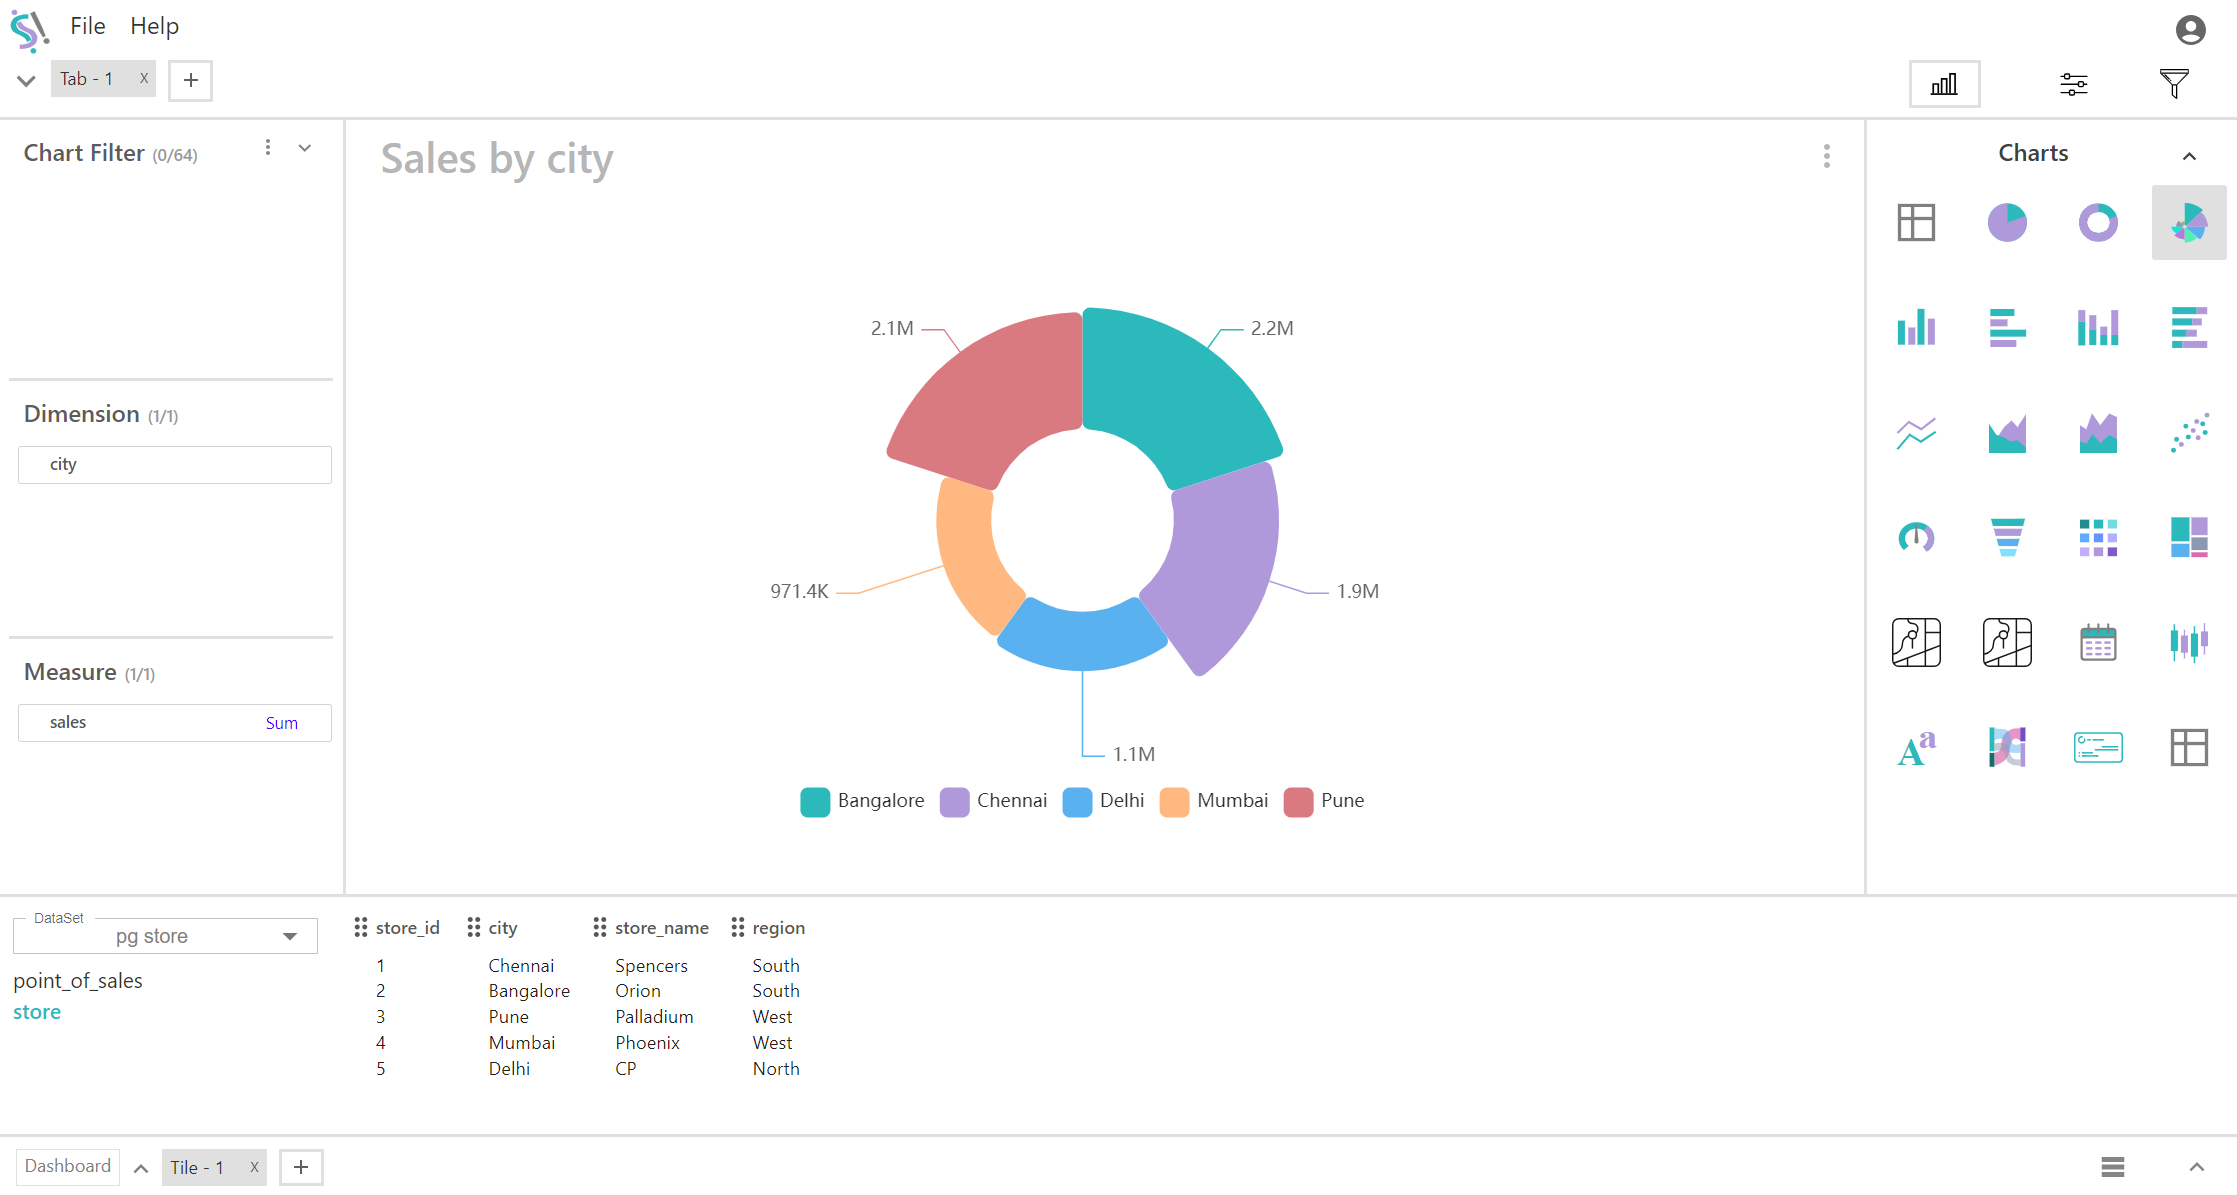Switch to the scatter plot chart

tap(2188, 432)
